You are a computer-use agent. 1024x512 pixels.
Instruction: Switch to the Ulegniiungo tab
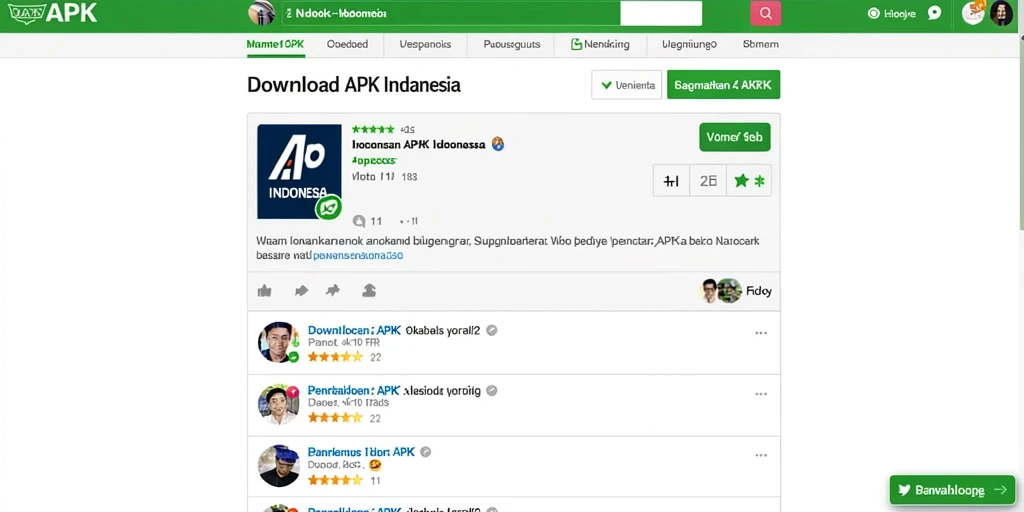[x=689, y=44]
